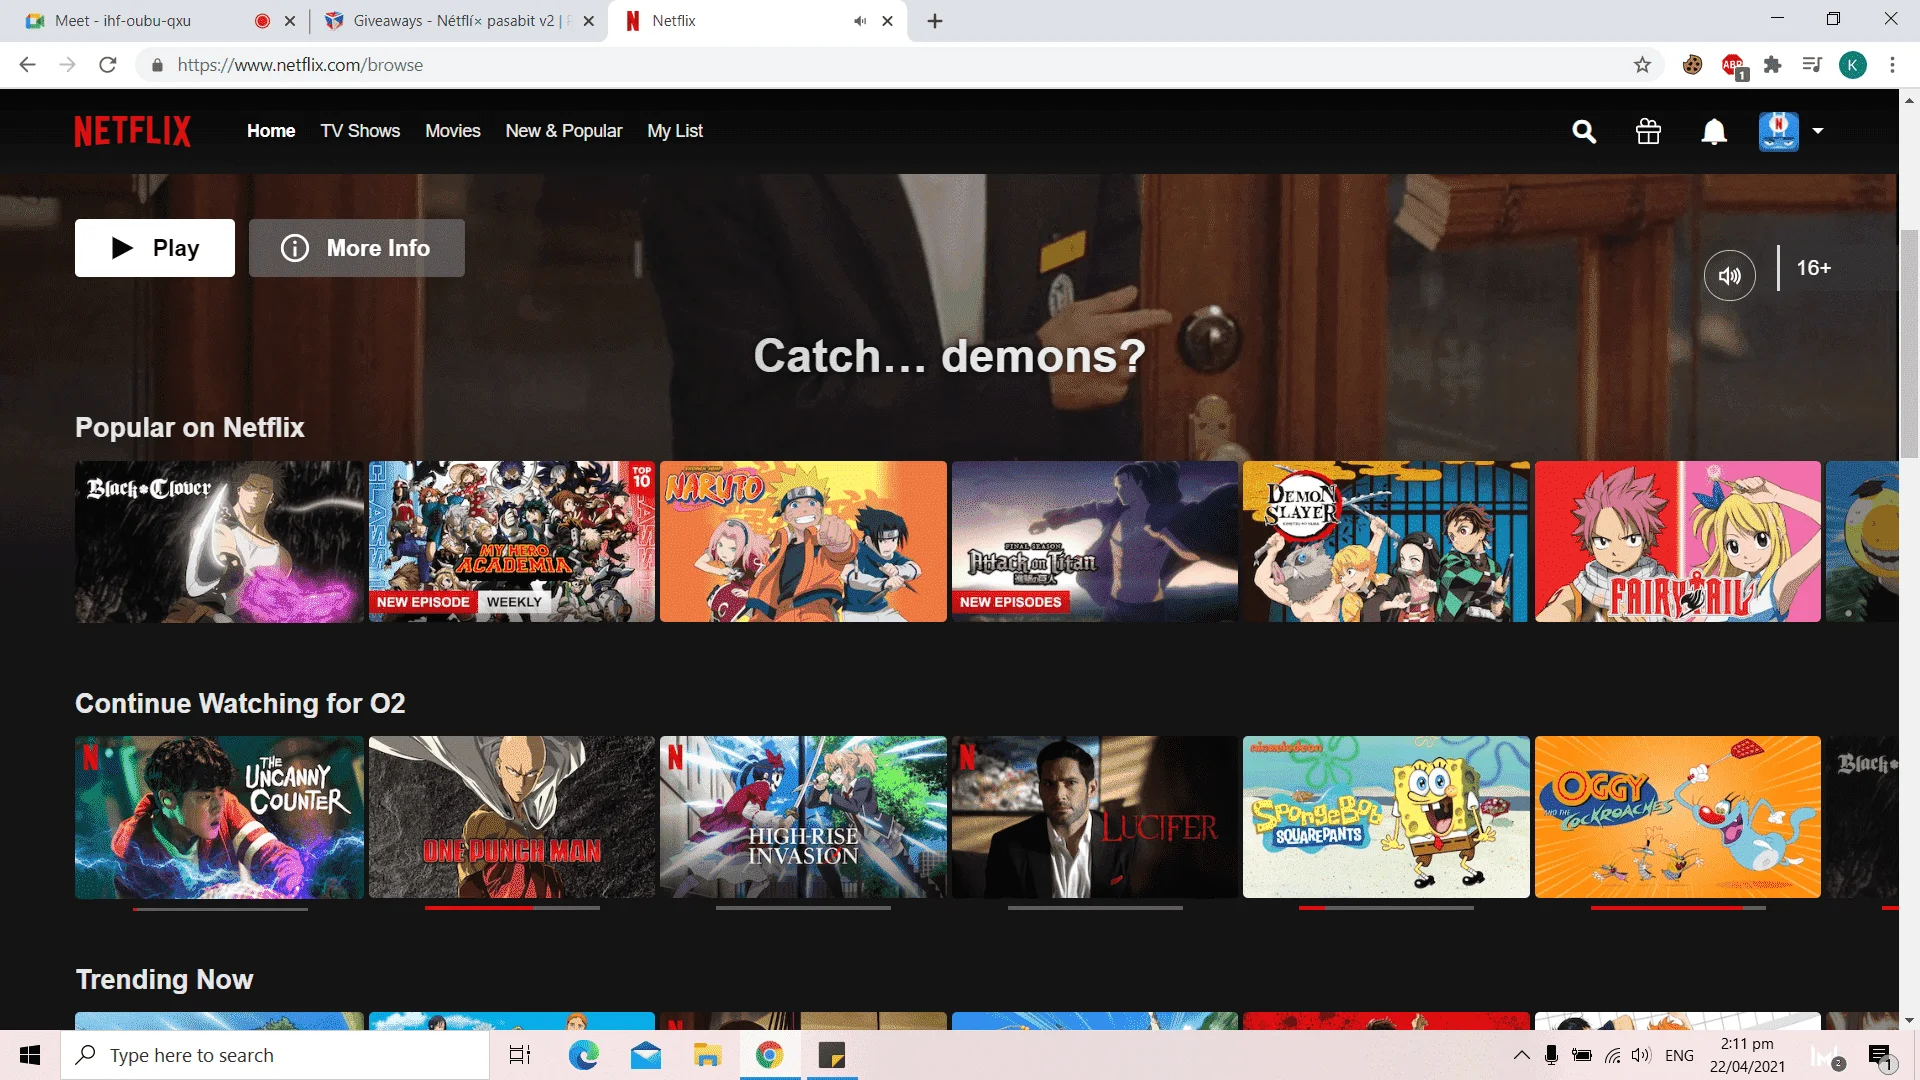Mute the Netflix tab via speaker icon
The height and width of the screenshot is (1080, 1920).
coord(860,21)
